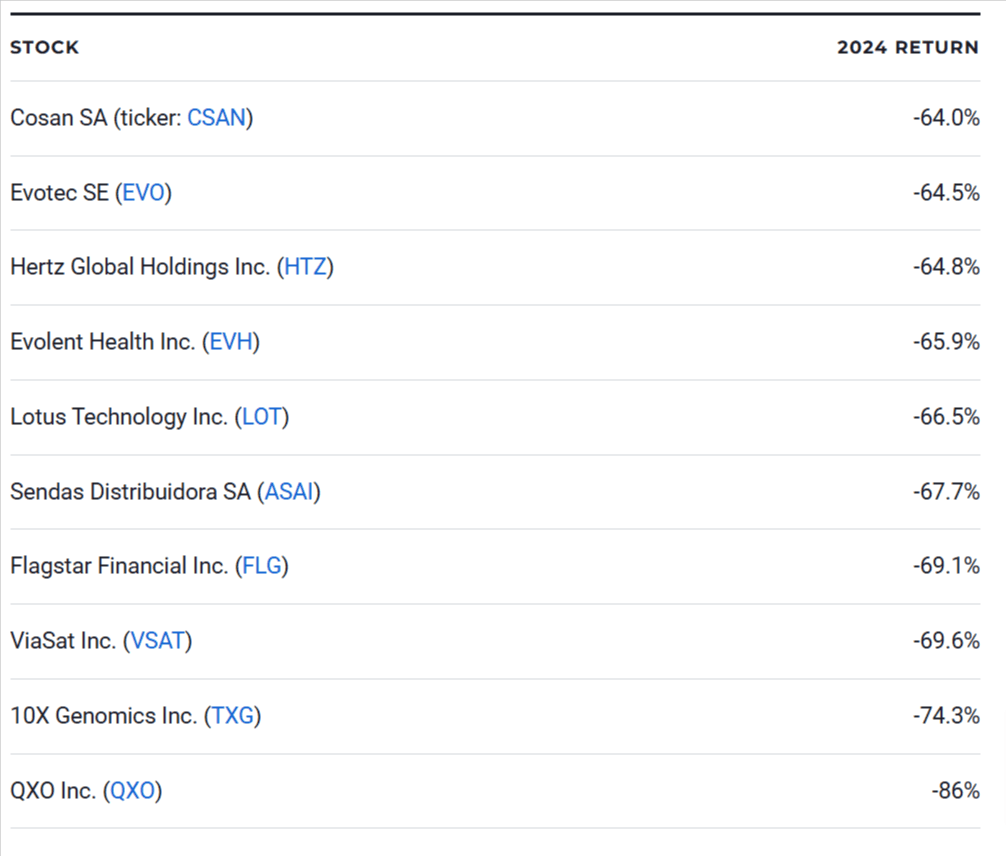Click the -74.3% return for 10X Genomics
This screenshot has height=856, width=1006.
point(945,716)
